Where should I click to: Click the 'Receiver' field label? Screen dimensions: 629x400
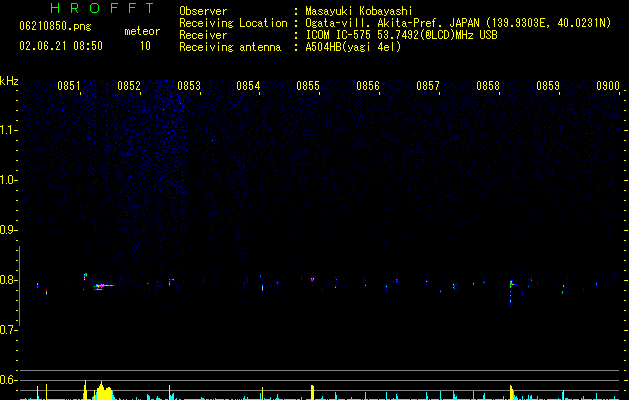point(203,35)
